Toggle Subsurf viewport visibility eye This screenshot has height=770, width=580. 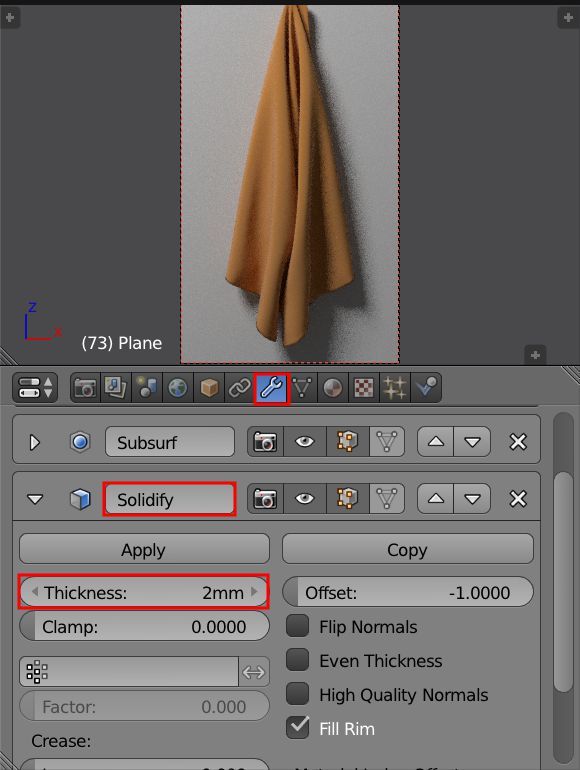(x=304, y=442)
